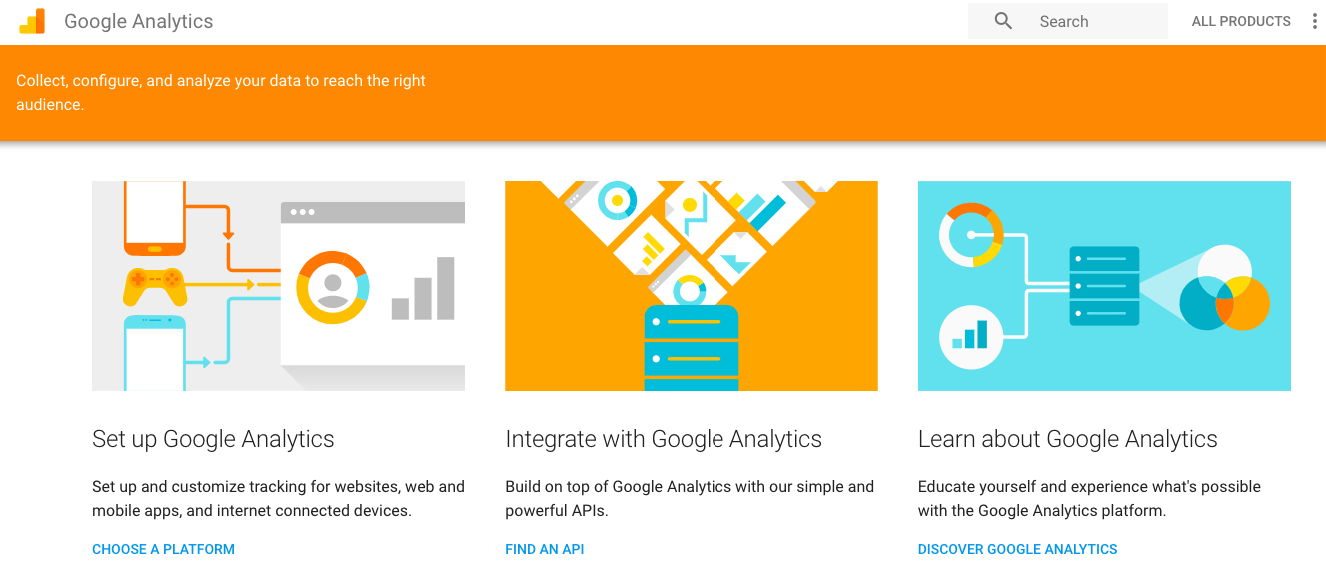1326x582 pixels.
Task: Open the ALL PRODUCTS menu
Action: click(1241, 21)
